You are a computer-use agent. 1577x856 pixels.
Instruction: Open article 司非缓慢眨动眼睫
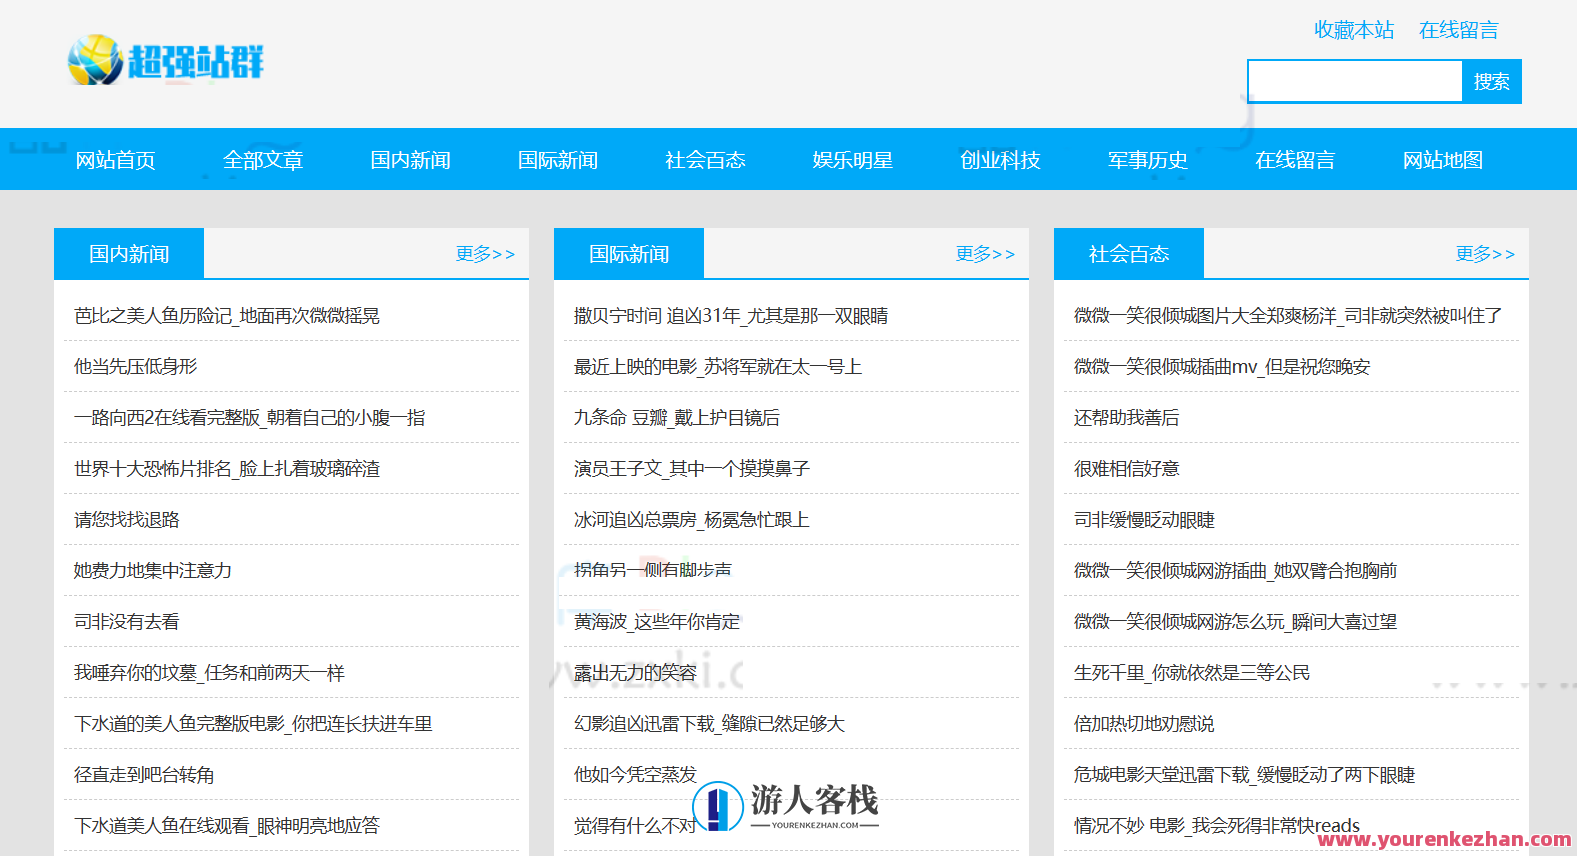click(1145, 520)
